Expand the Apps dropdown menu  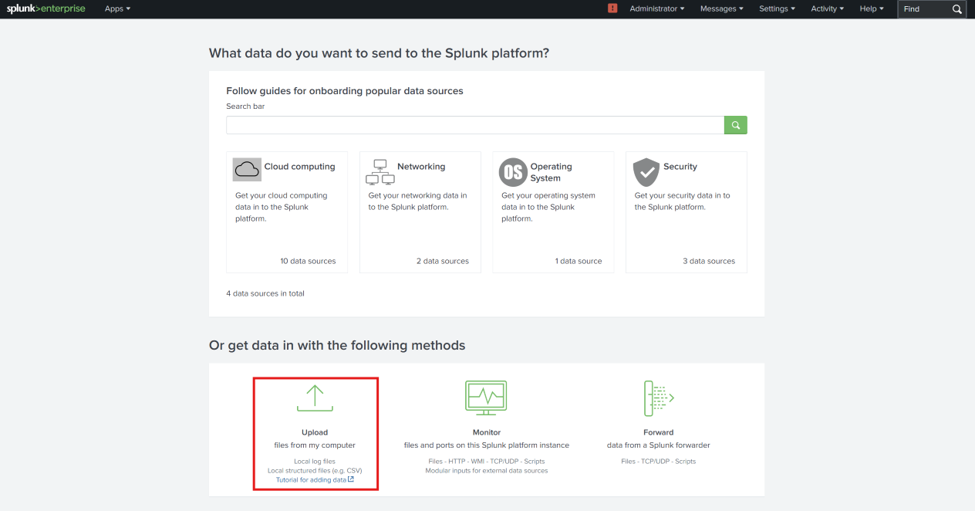tap(118, 9)
